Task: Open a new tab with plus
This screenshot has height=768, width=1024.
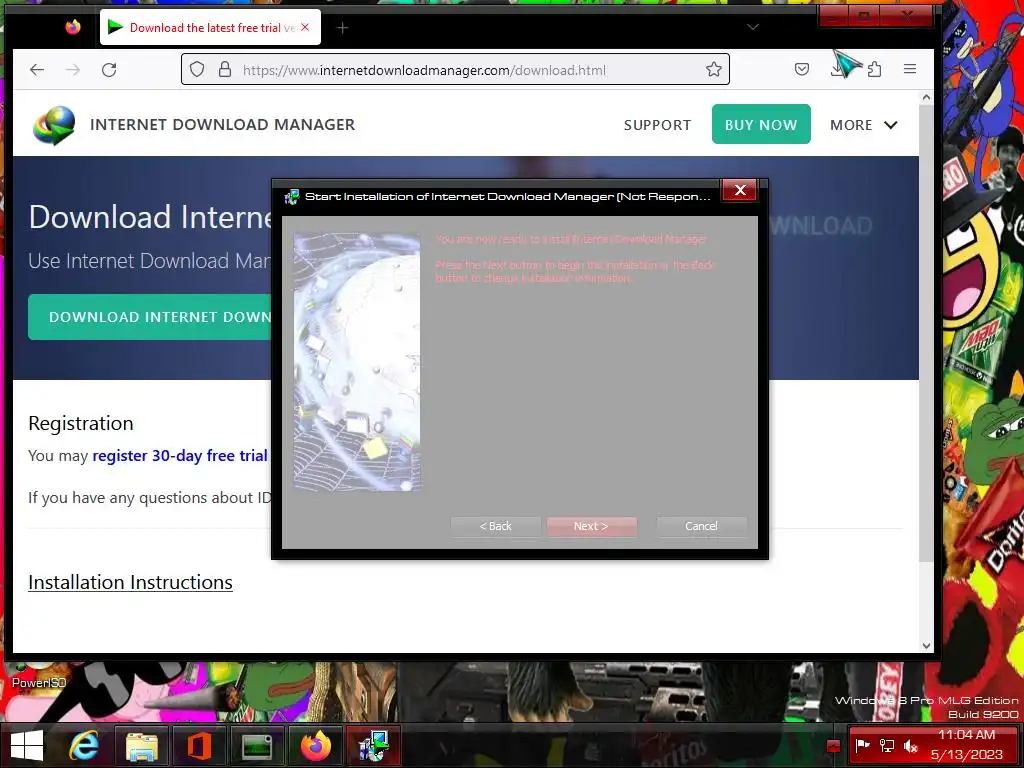Action: click(x=342, y=27)
